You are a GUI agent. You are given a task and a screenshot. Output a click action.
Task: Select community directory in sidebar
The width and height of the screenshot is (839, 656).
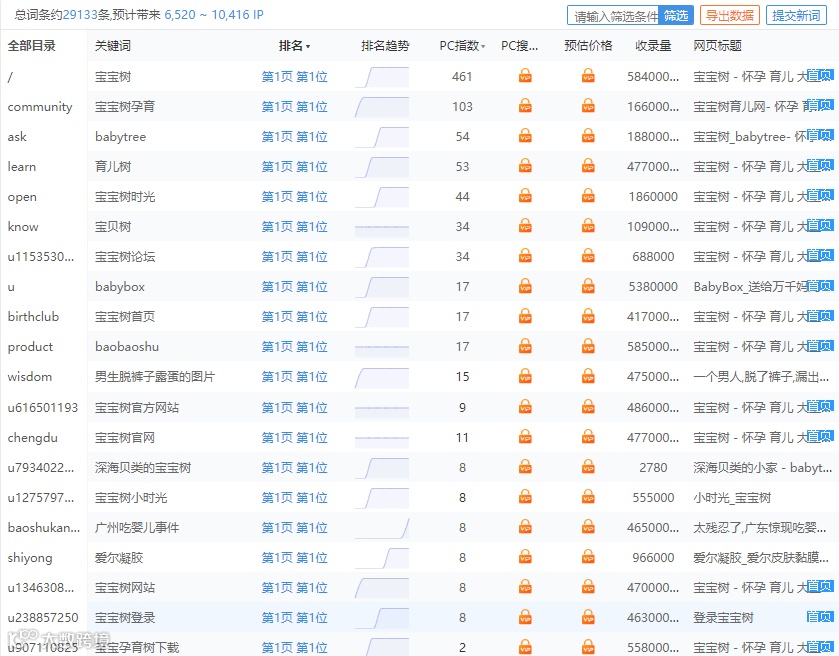[x=40, y=107]
